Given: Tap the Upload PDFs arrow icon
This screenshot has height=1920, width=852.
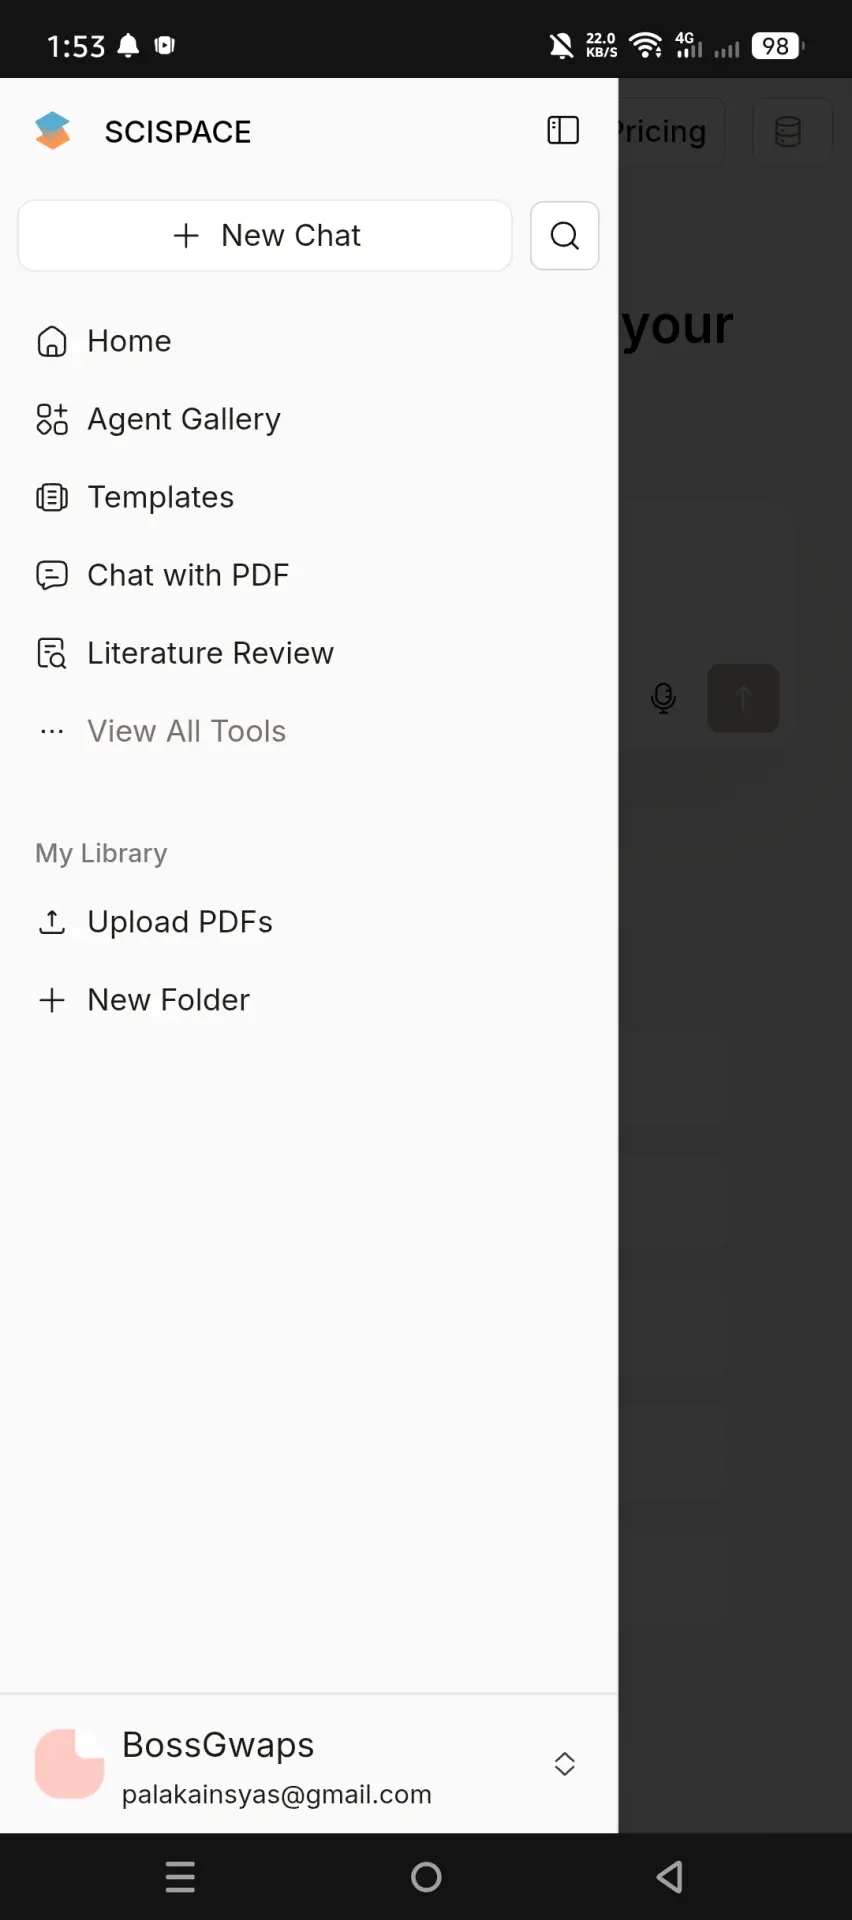Looking at the screenshot, I should point(52,922).
